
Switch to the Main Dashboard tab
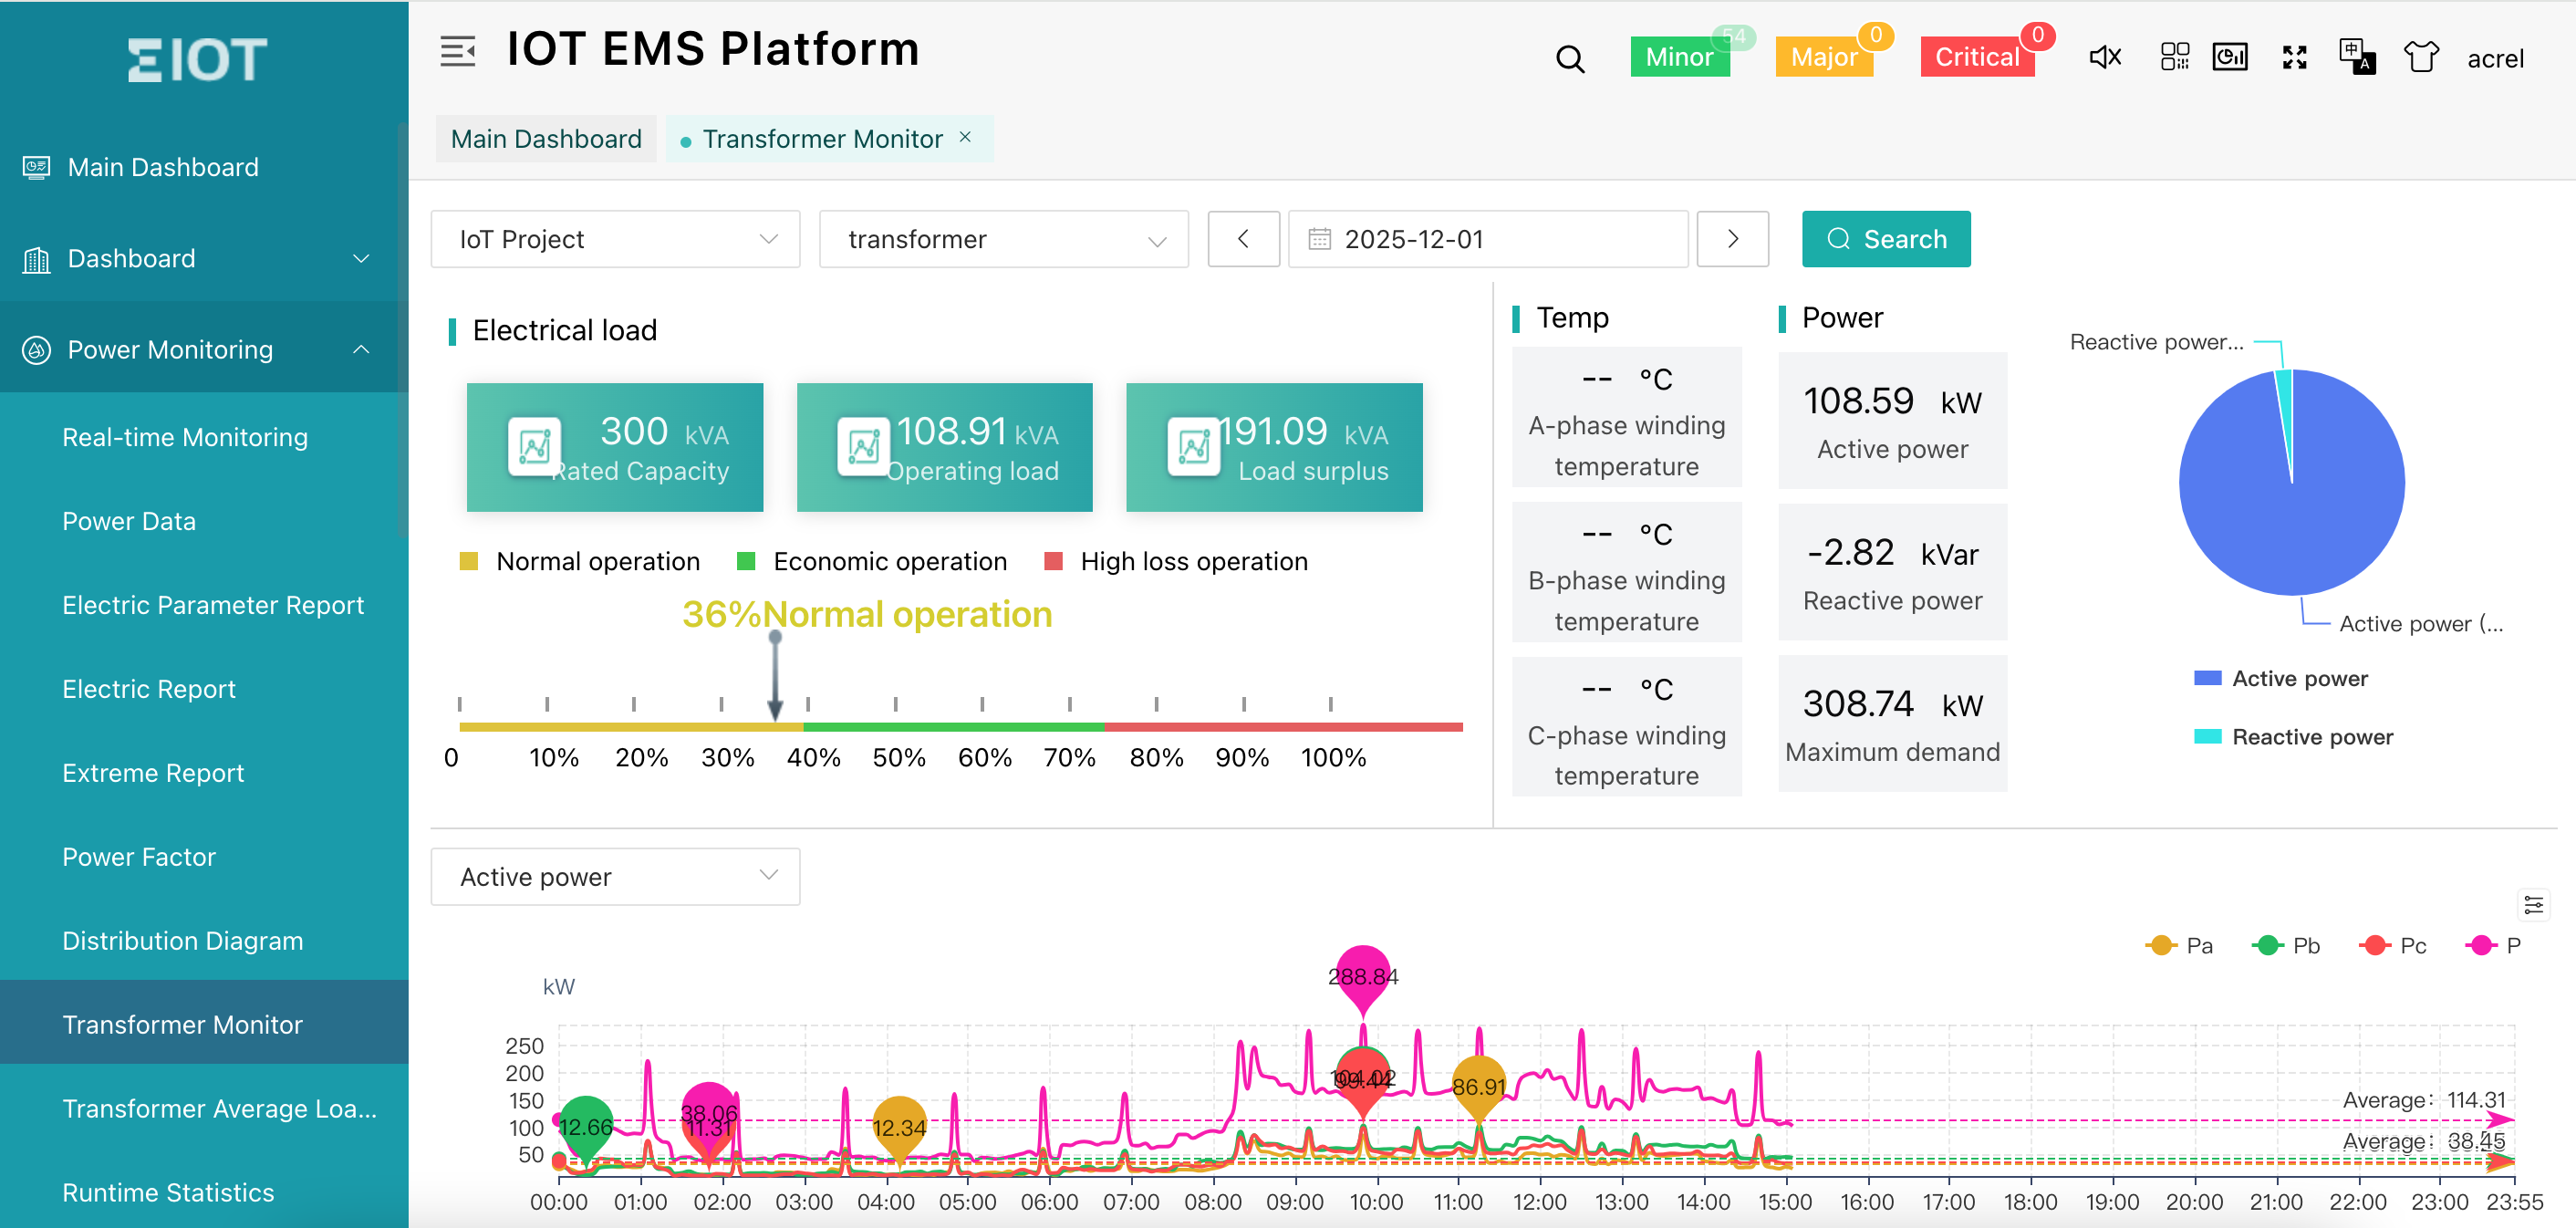(x=546, y=139)
